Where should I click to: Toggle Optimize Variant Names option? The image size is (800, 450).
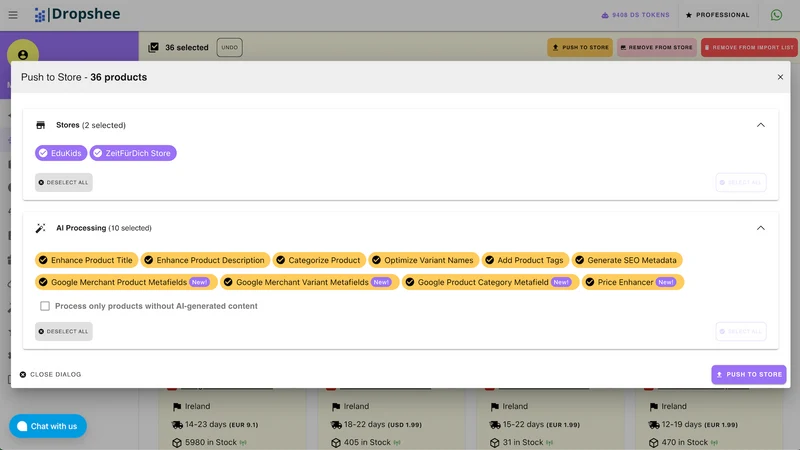pos(423,260)
